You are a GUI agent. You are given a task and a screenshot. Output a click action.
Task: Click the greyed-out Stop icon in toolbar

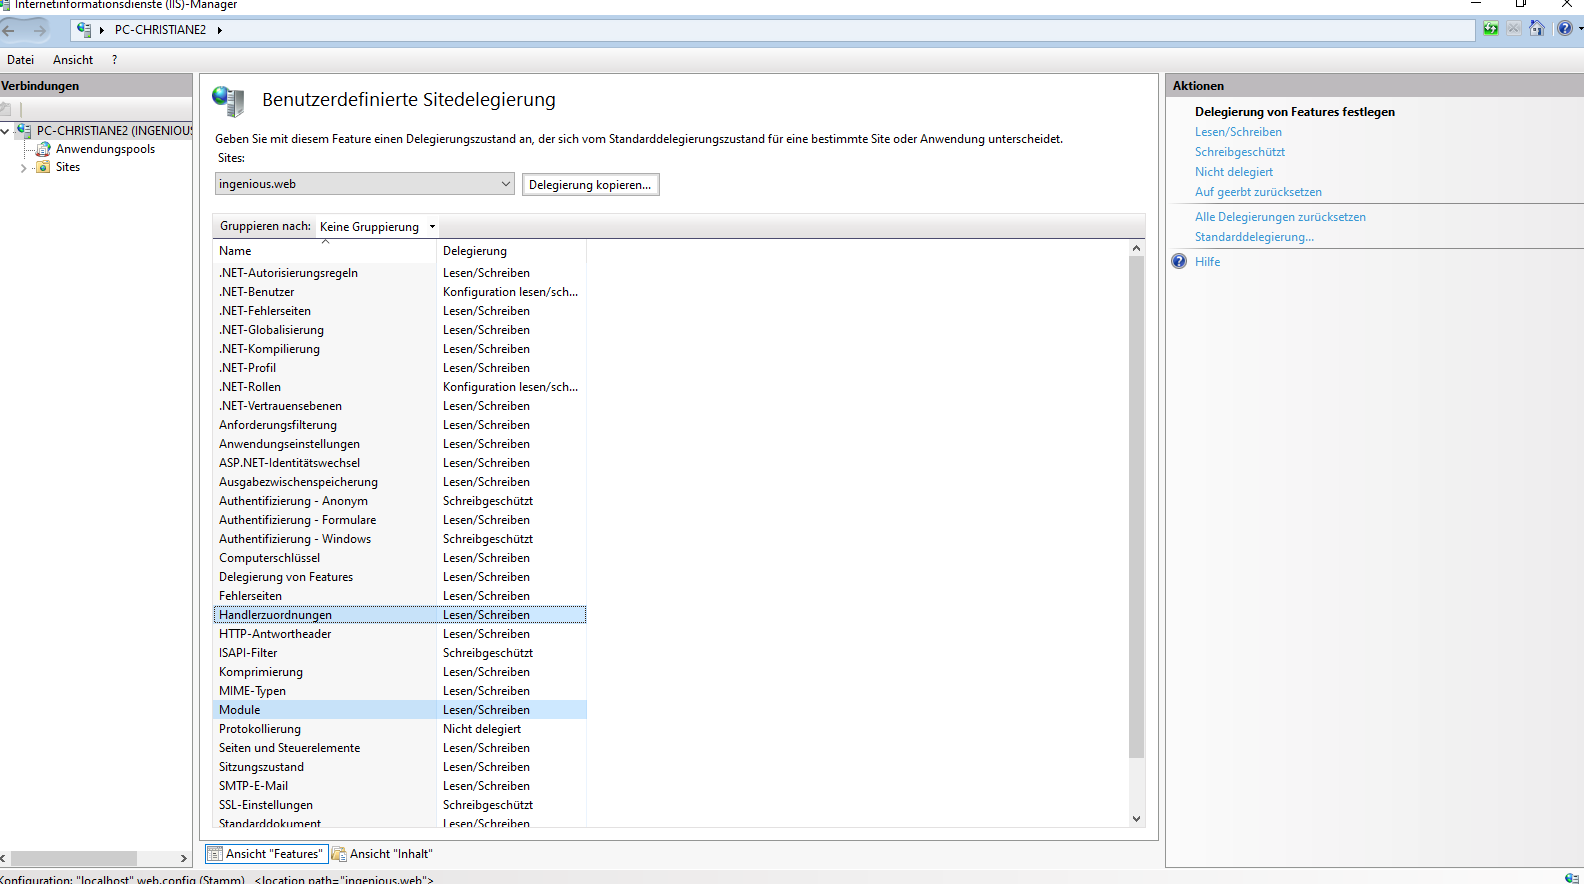(1514, 29)
